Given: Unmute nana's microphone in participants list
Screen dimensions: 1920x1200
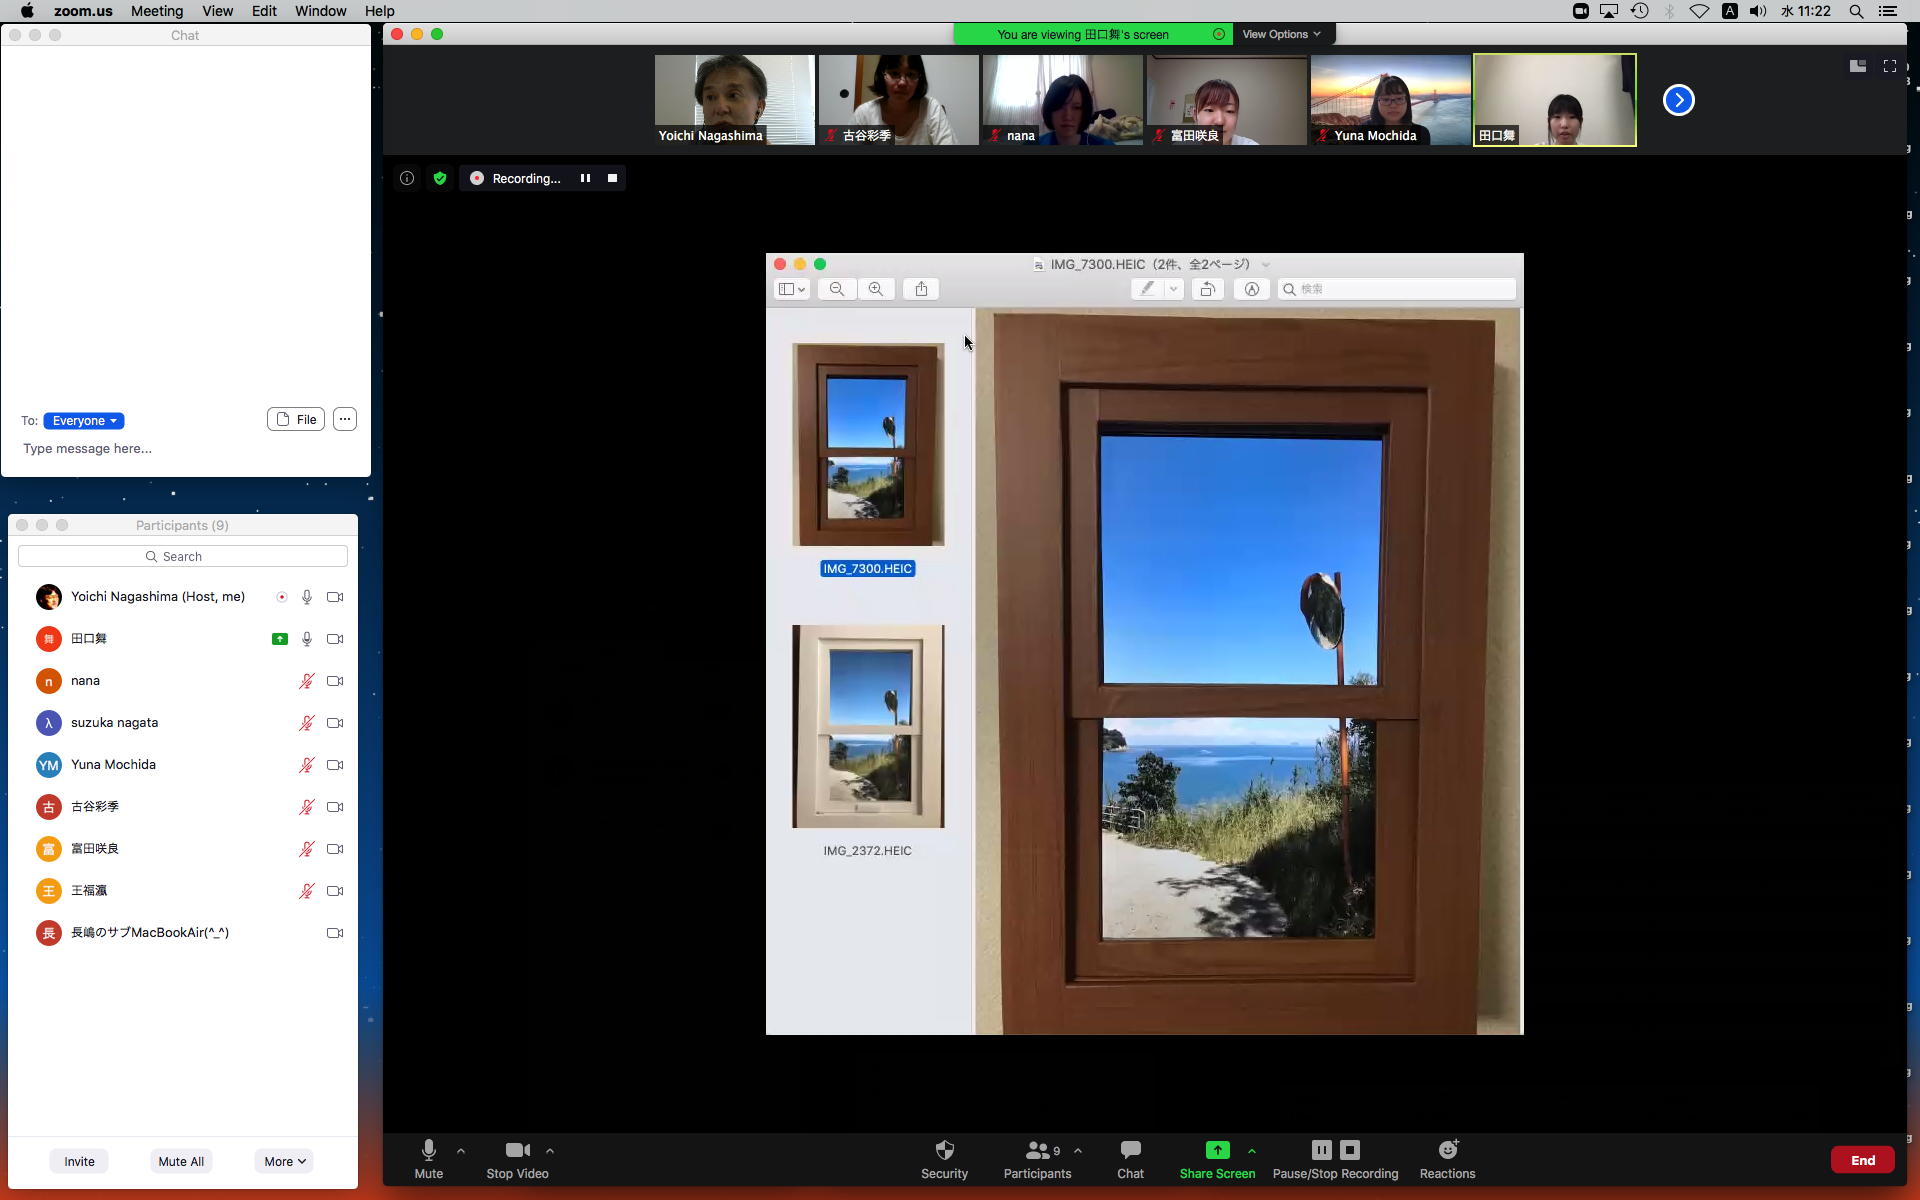Looking at the screenshot, I should 307,681.
